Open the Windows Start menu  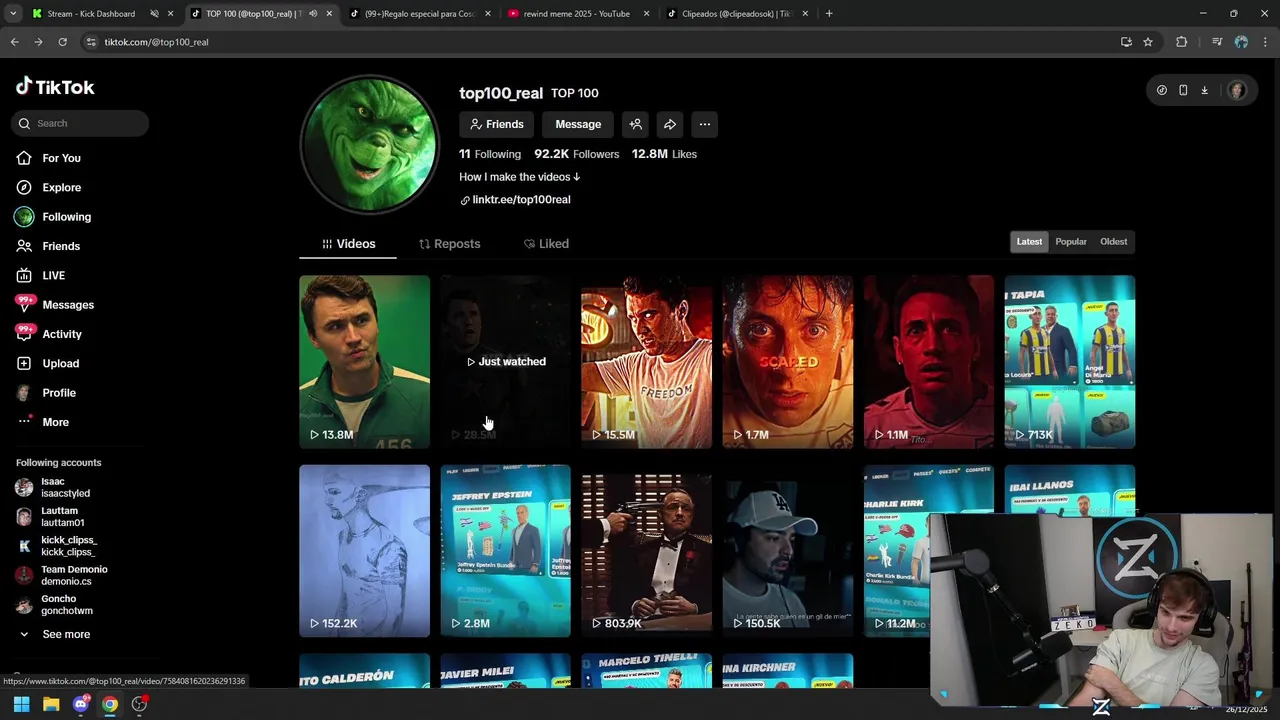pyautogui.click(x=21, y=704)
